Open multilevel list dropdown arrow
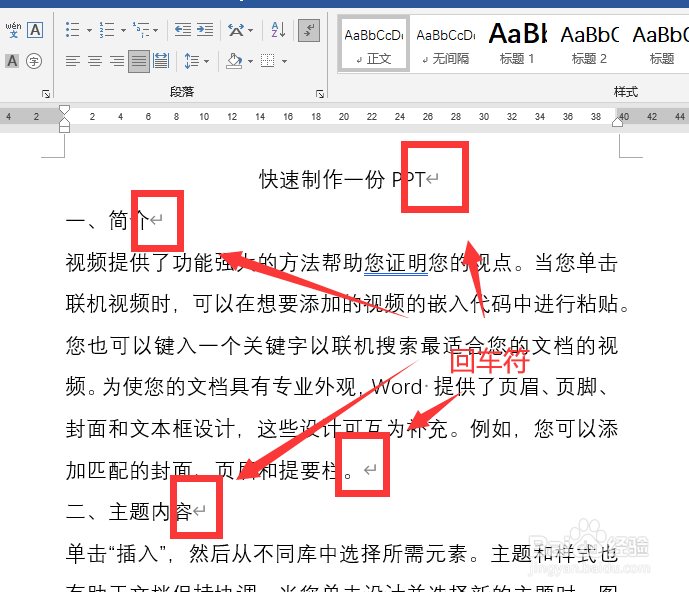 click(156, 30)
